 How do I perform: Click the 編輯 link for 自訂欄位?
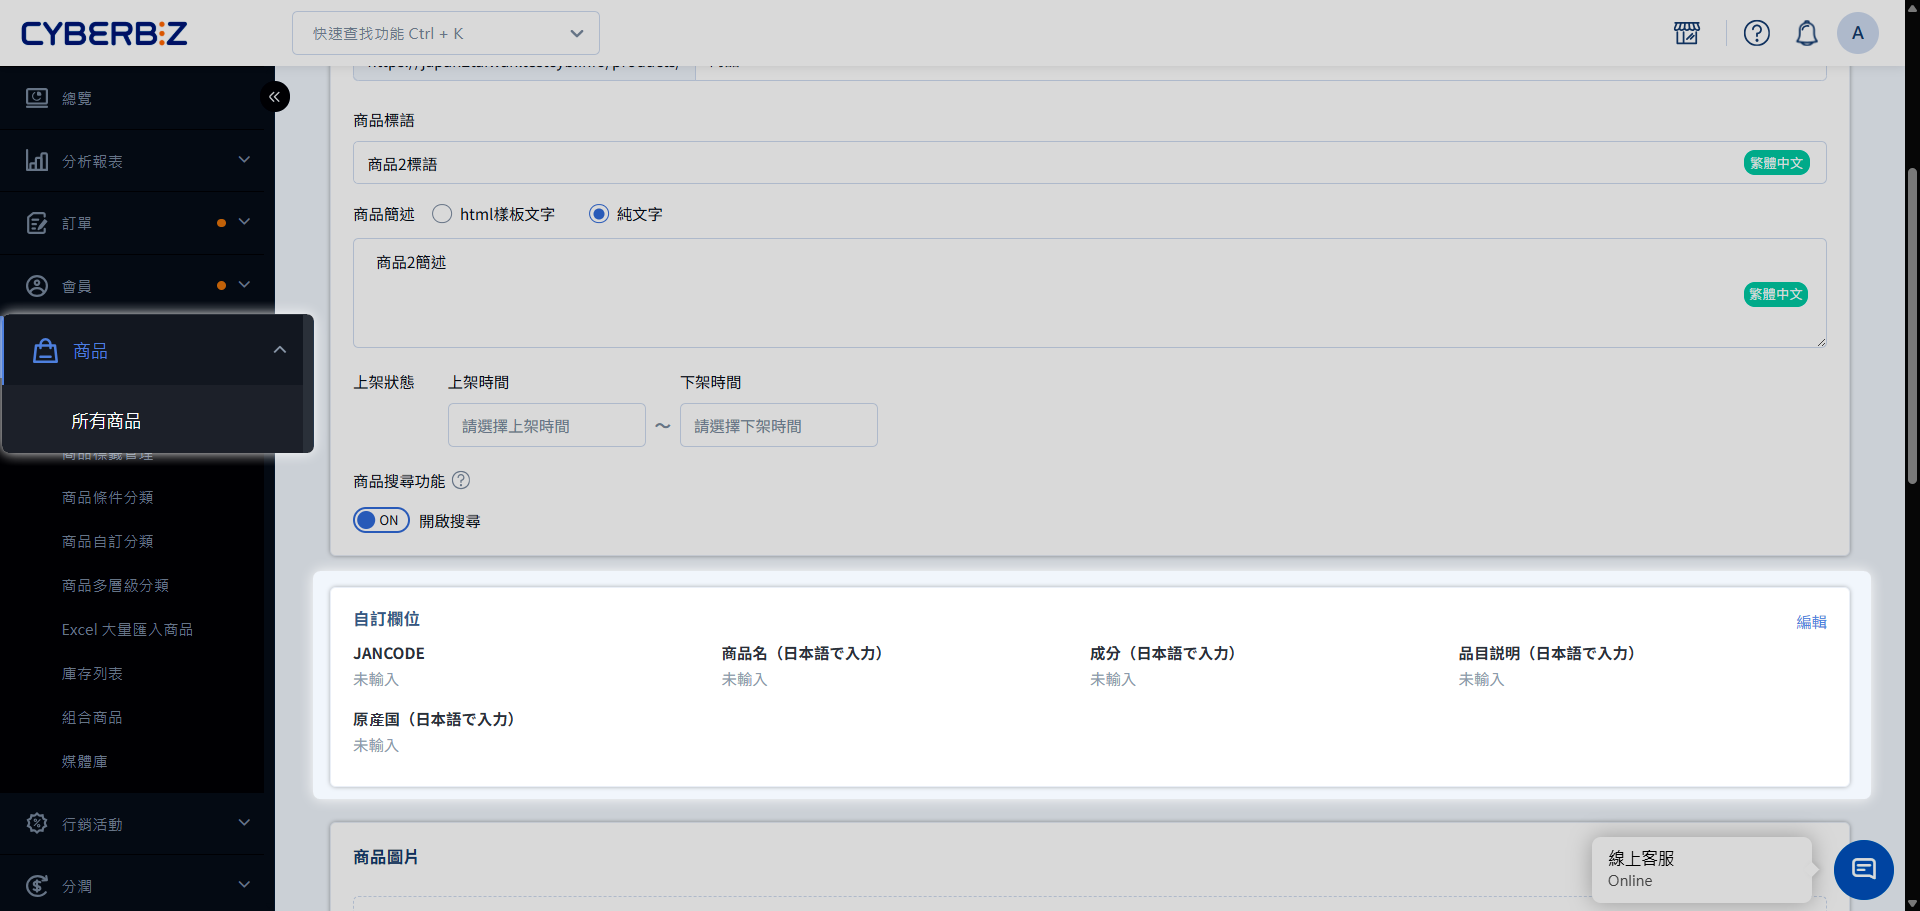click(x=1811, y=622)
